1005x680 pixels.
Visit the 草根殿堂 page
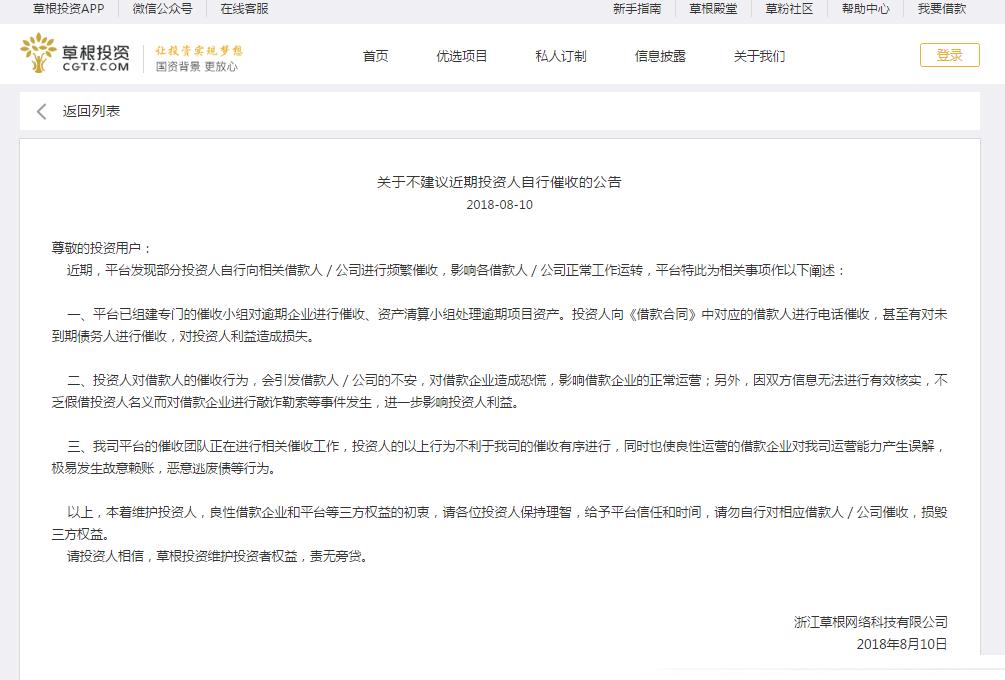pos(712,9)
